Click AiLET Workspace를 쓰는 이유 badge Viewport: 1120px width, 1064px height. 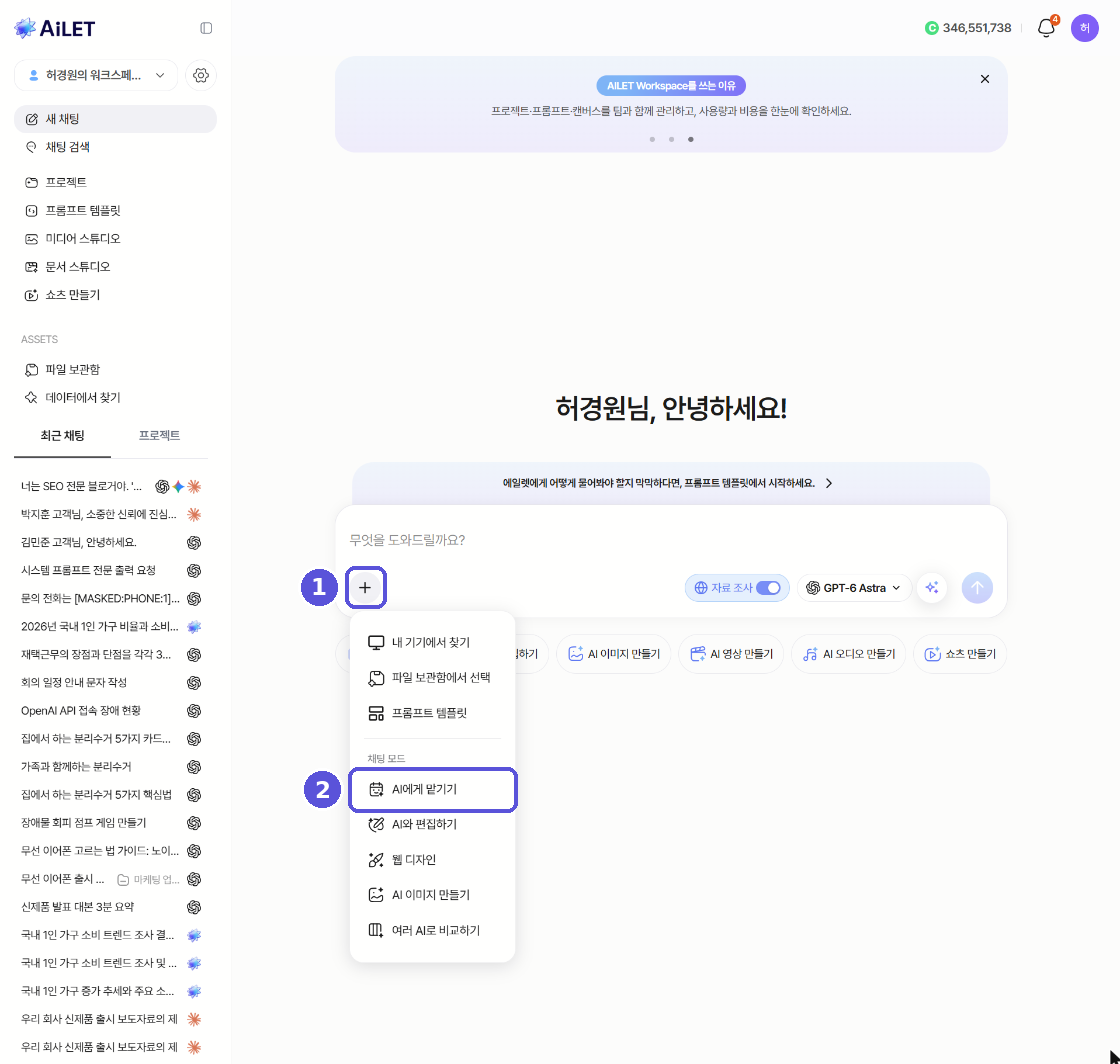pyautogui.click(x=671, y=86)
